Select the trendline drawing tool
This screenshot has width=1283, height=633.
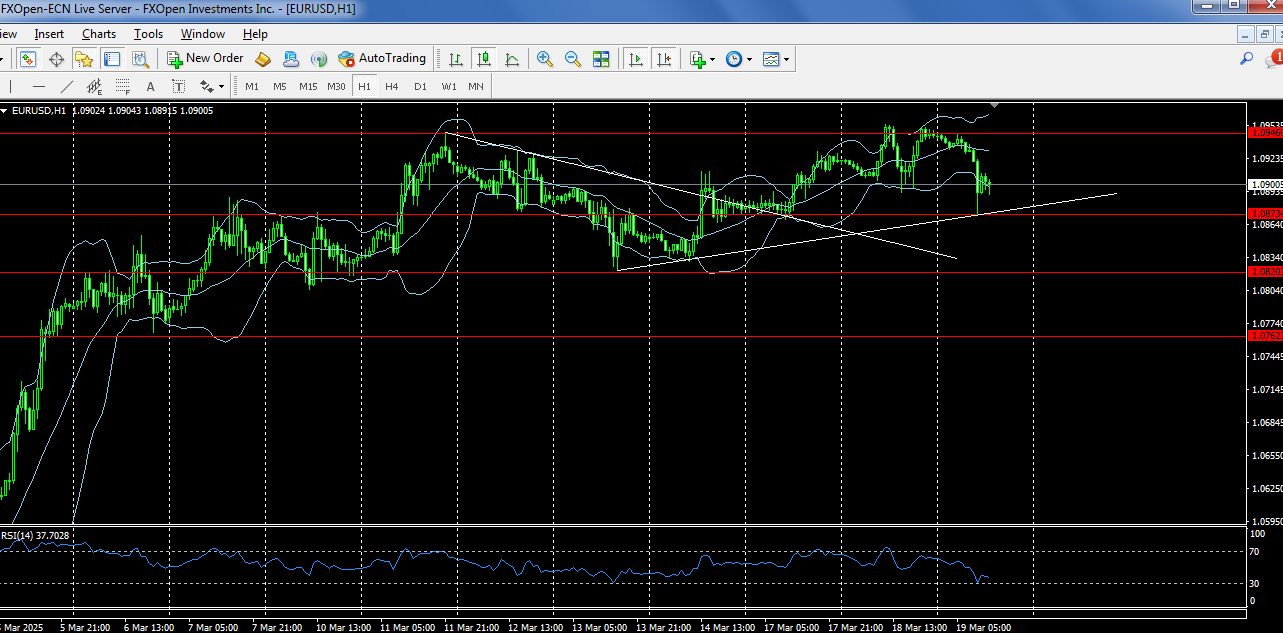coord(67,86)
